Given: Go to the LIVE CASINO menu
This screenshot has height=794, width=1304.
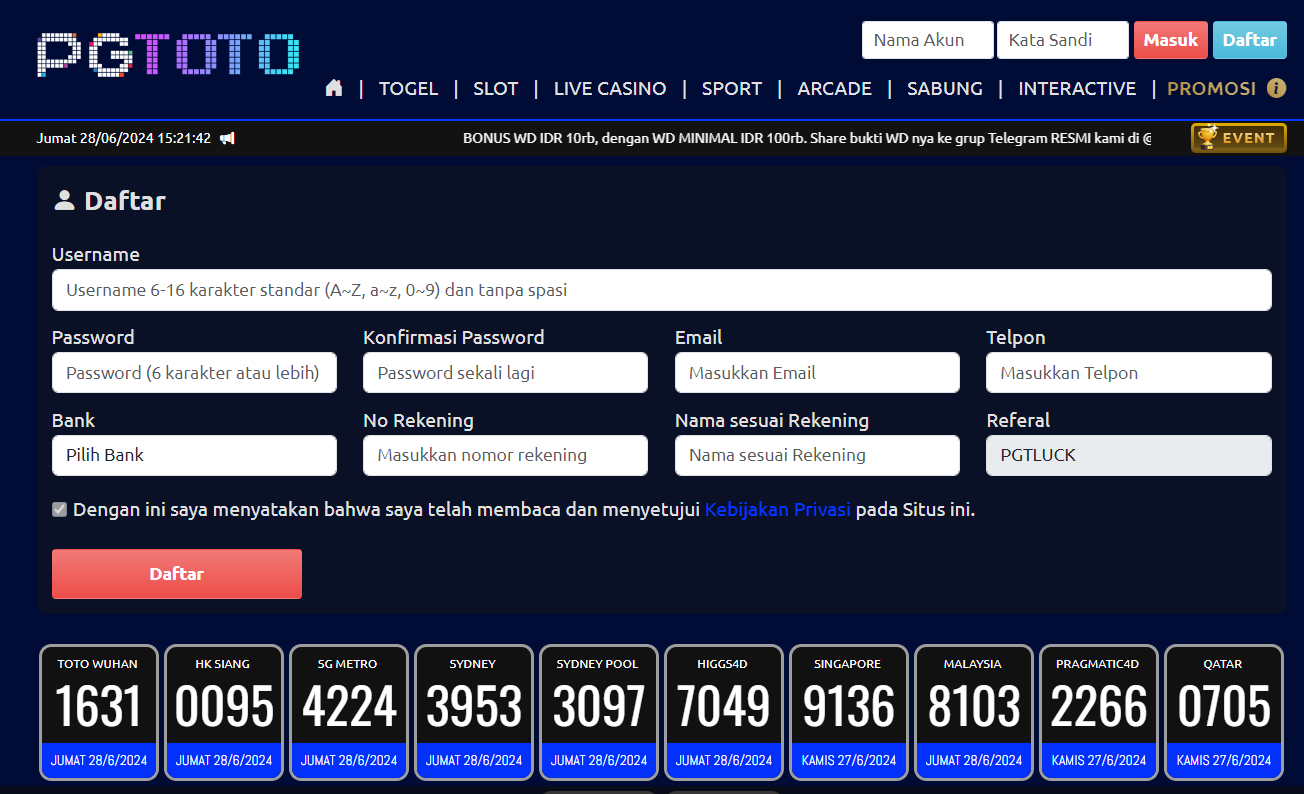Looking at the screenshot, I should pos(609,88).
